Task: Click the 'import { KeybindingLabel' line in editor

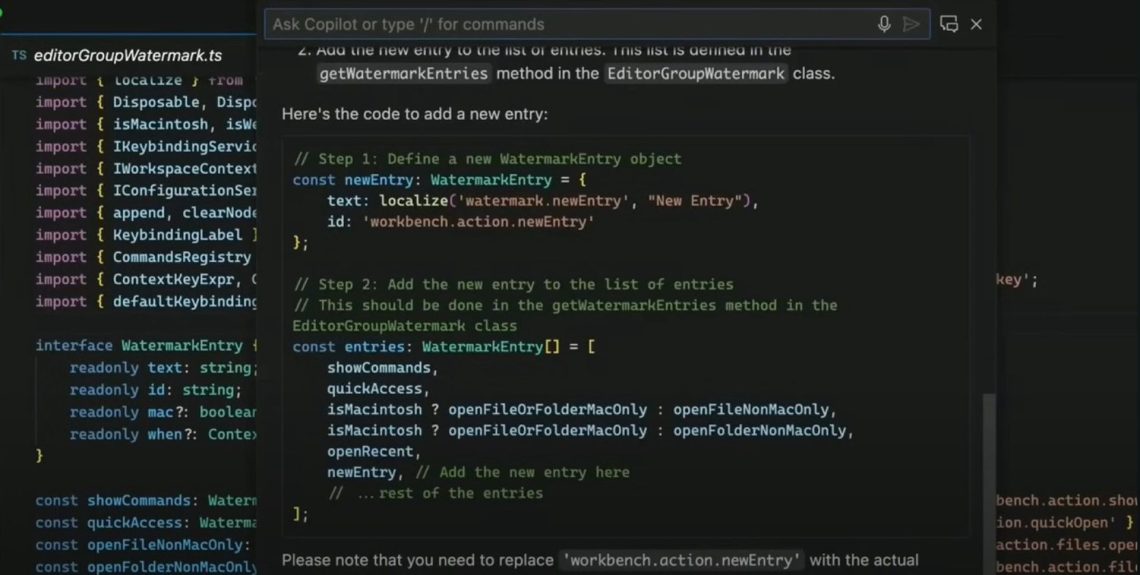Action: point(145,235)
